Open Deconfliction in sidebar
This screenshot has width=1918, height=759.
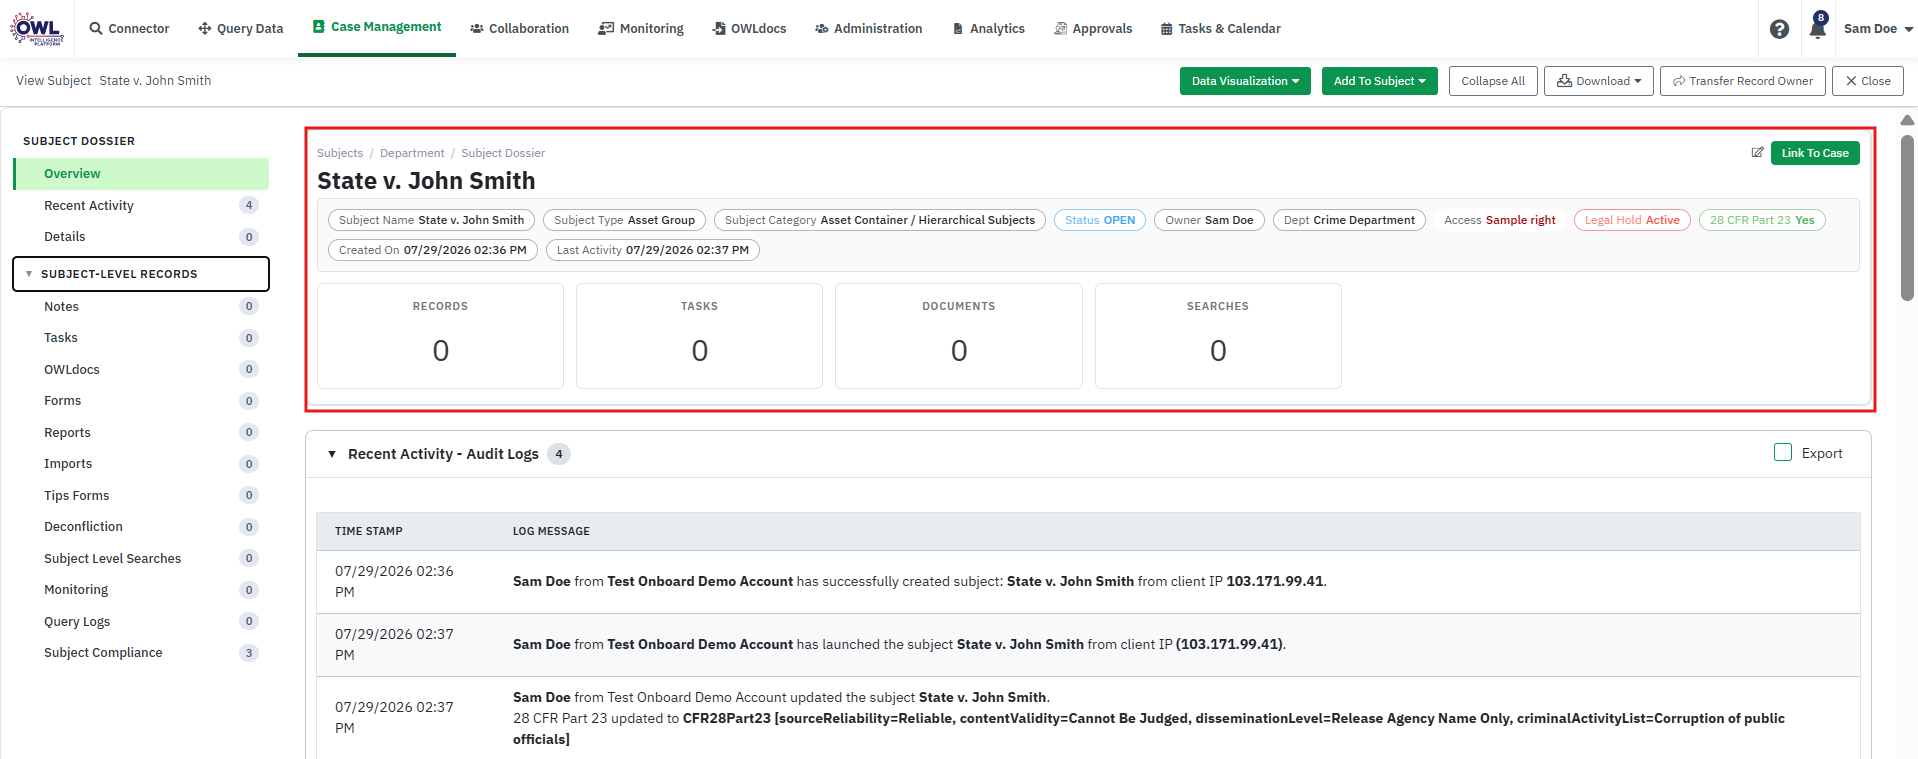pos(141,527)
